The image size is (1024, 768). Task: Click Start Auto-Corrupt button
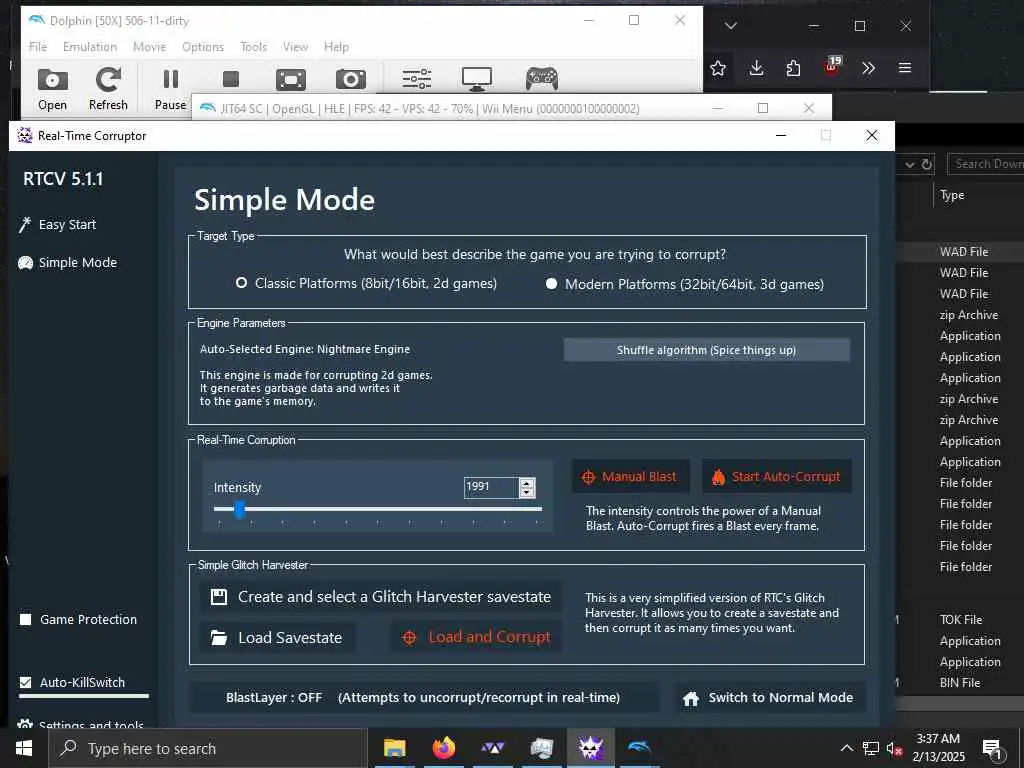(x=776, y=477)
